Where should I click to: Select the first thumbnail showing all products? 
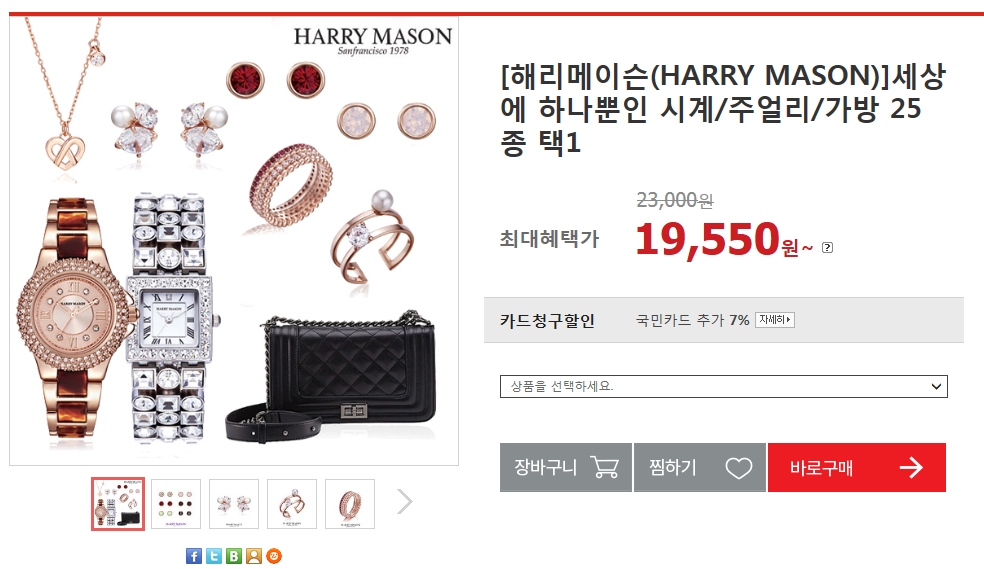tap(118, 504)
